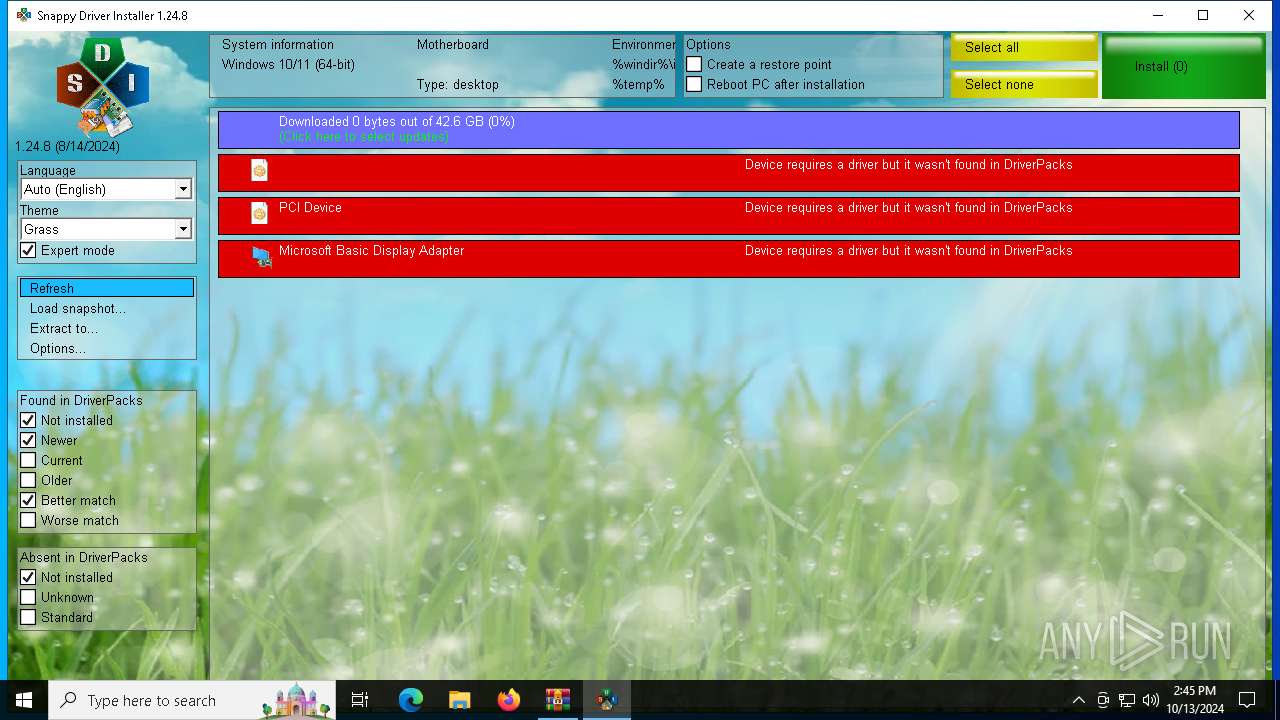This screenshot has width=1280, height=720.
Task: Click the Microsoft Basic Display Adapter icon
Action: tap(261, 257)
